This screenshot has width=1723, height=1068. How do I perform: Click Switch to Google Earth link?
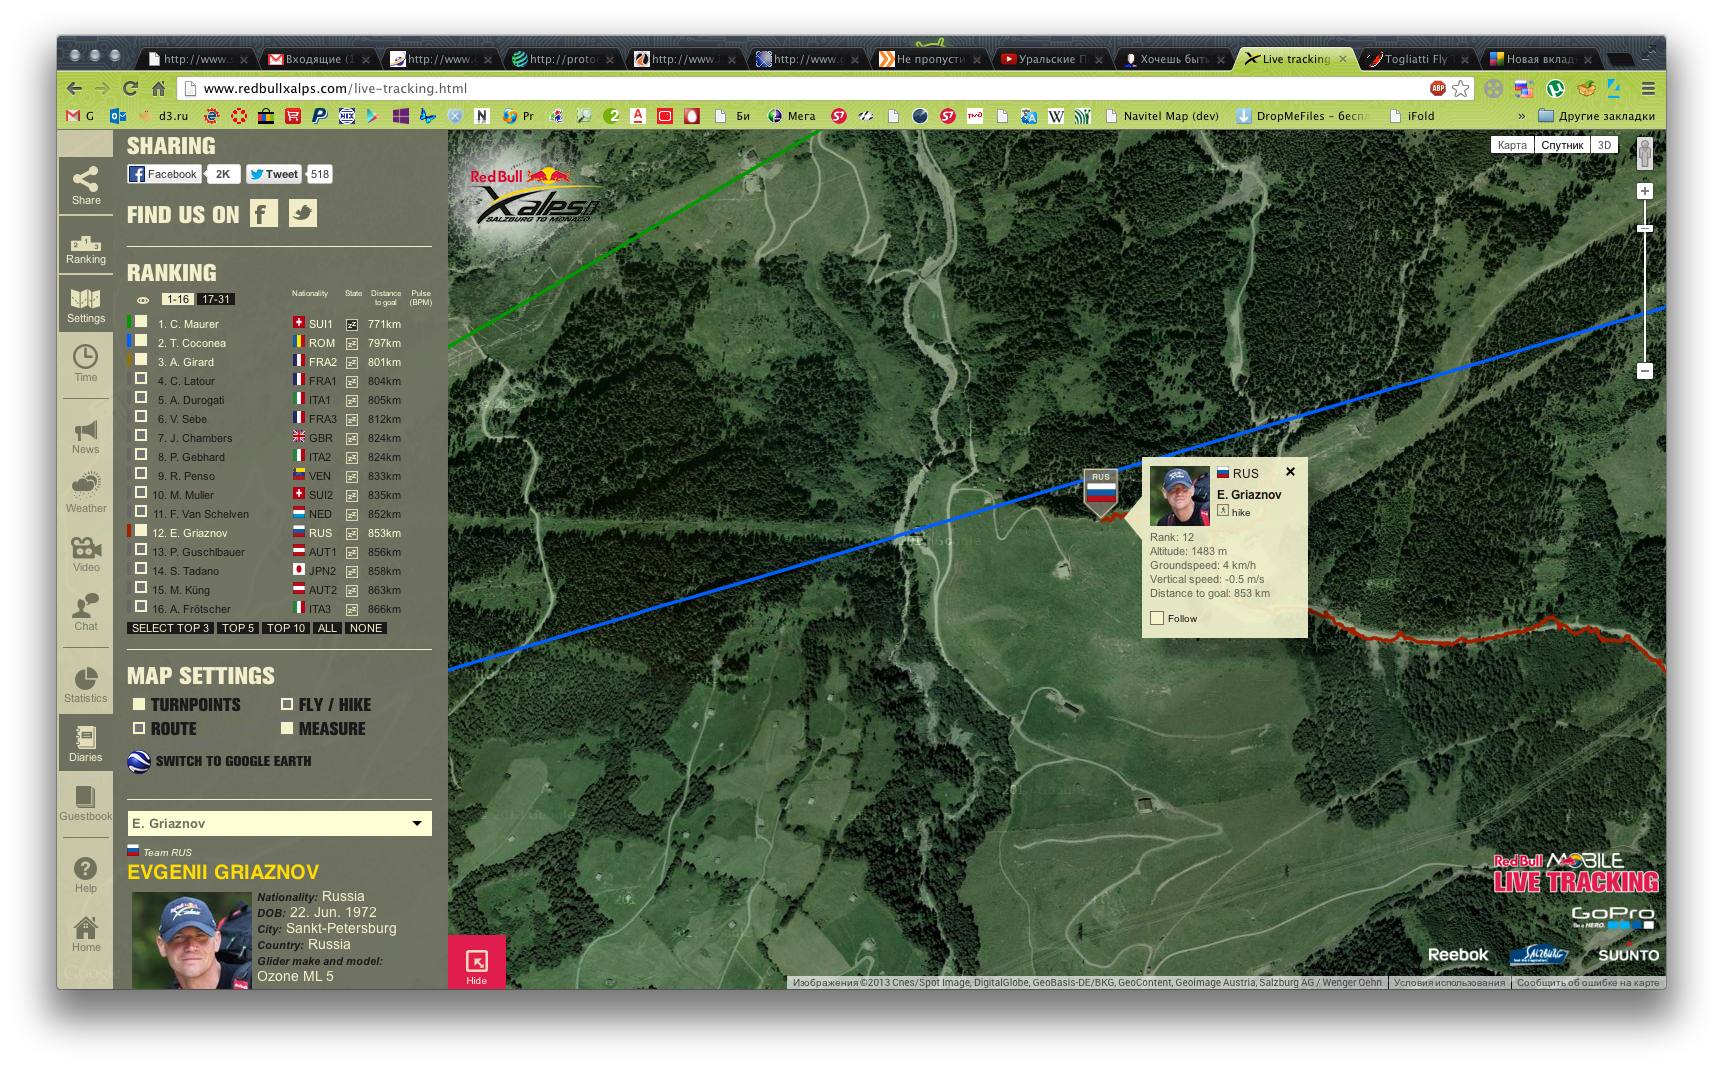[232, 761]
